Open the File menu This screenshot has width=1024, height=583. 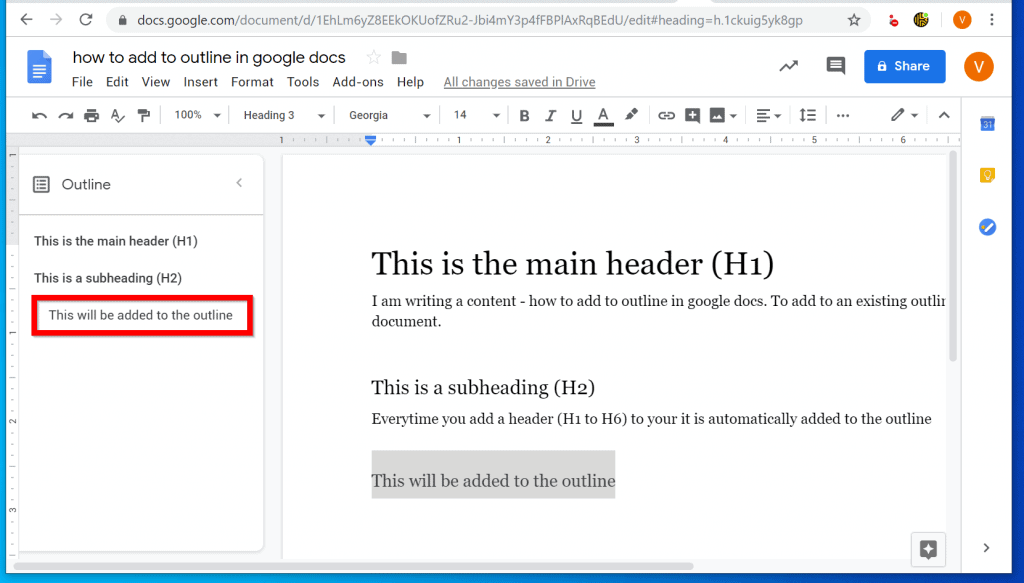click(82, 82)
